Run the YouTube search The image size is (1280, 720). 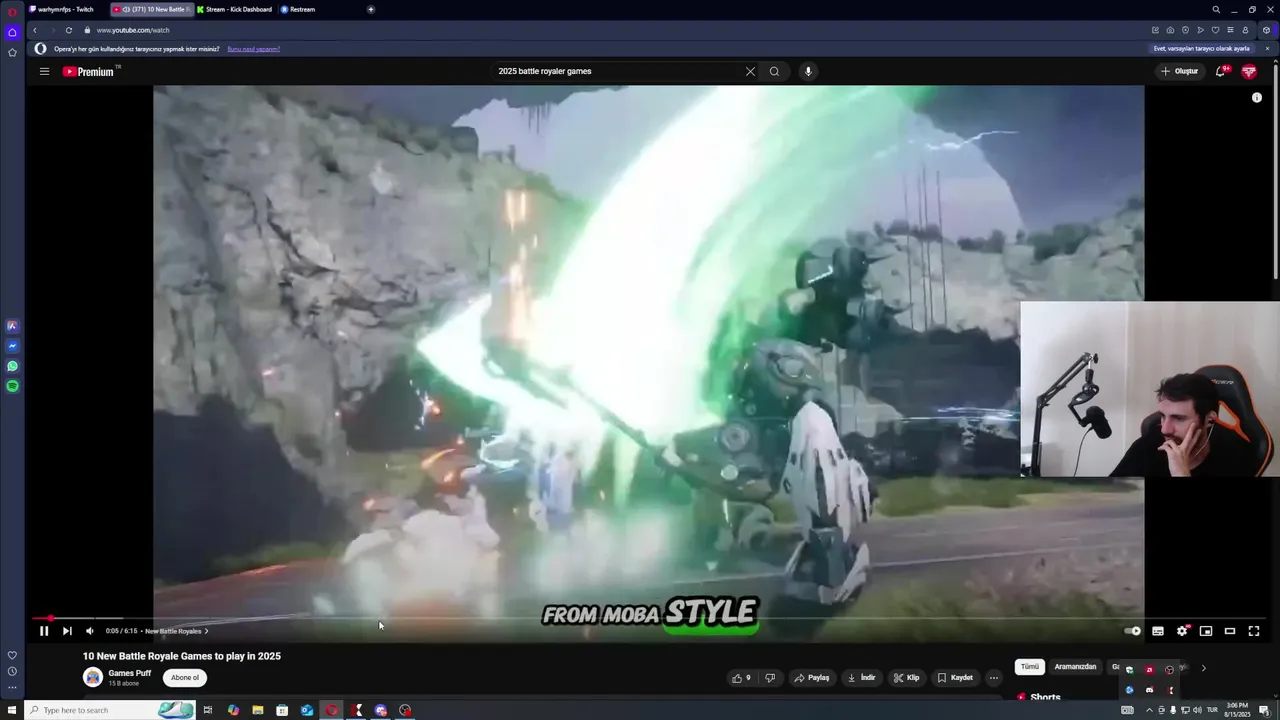pyautogui.click(x=774, y=71)
